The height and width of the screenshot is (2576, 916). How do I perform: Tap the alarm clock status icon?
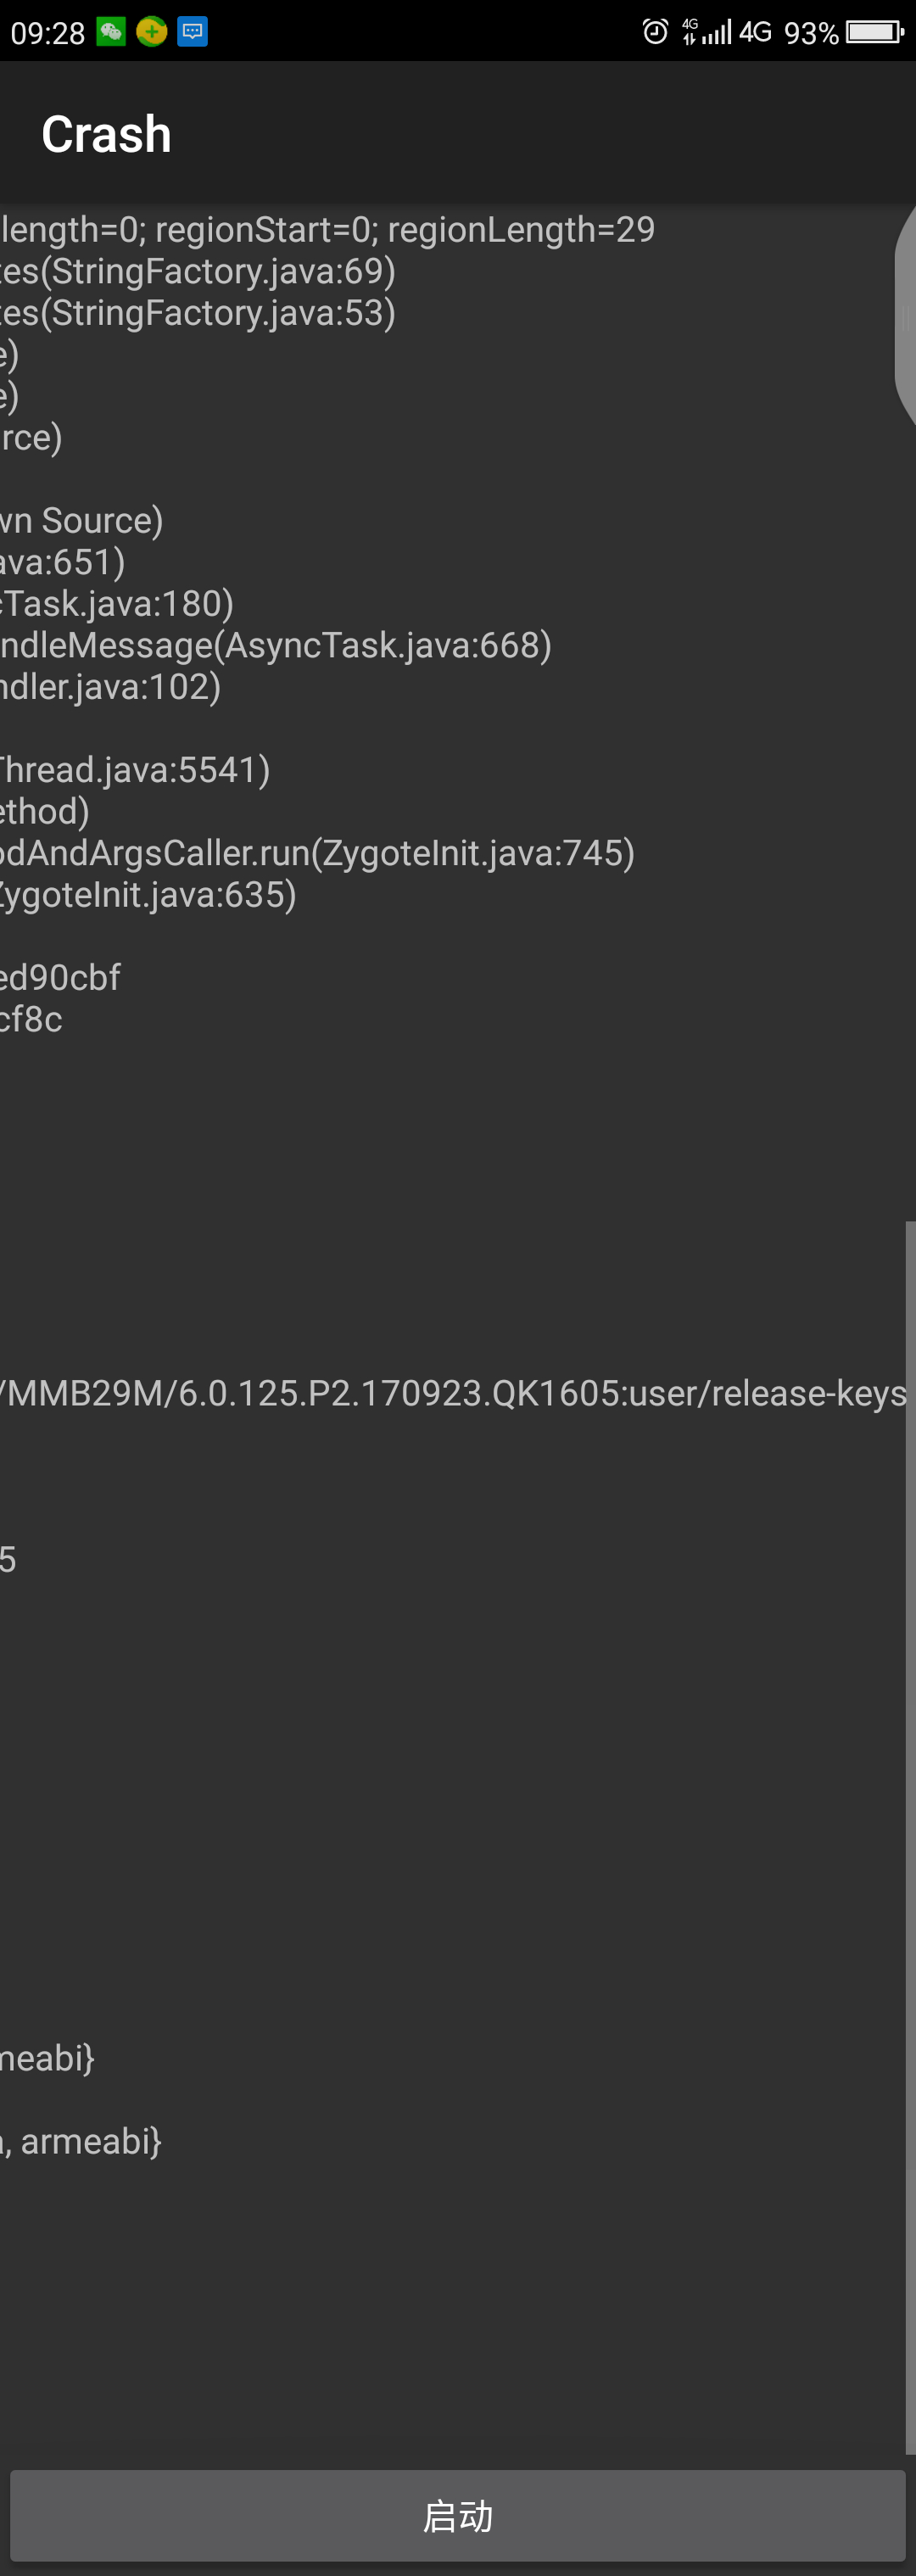click(x=655, y=32)
